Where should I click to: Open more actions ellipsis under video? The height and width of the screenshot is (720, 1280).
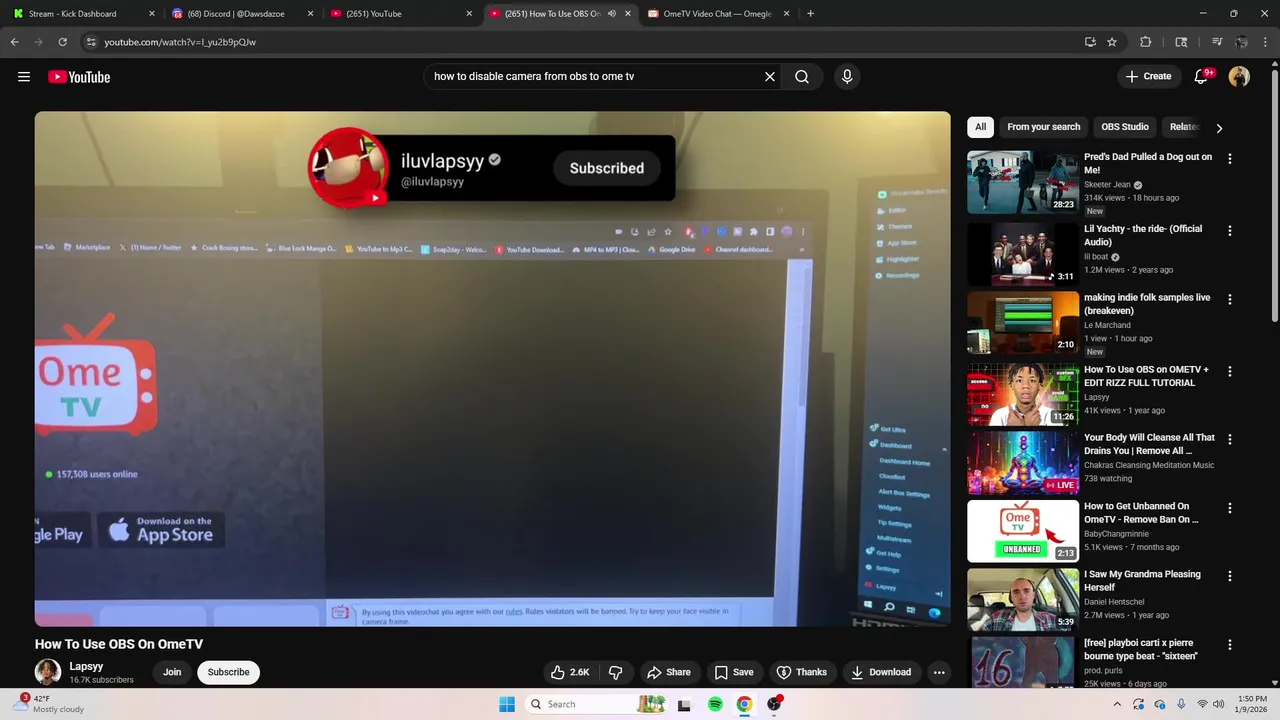939,672
